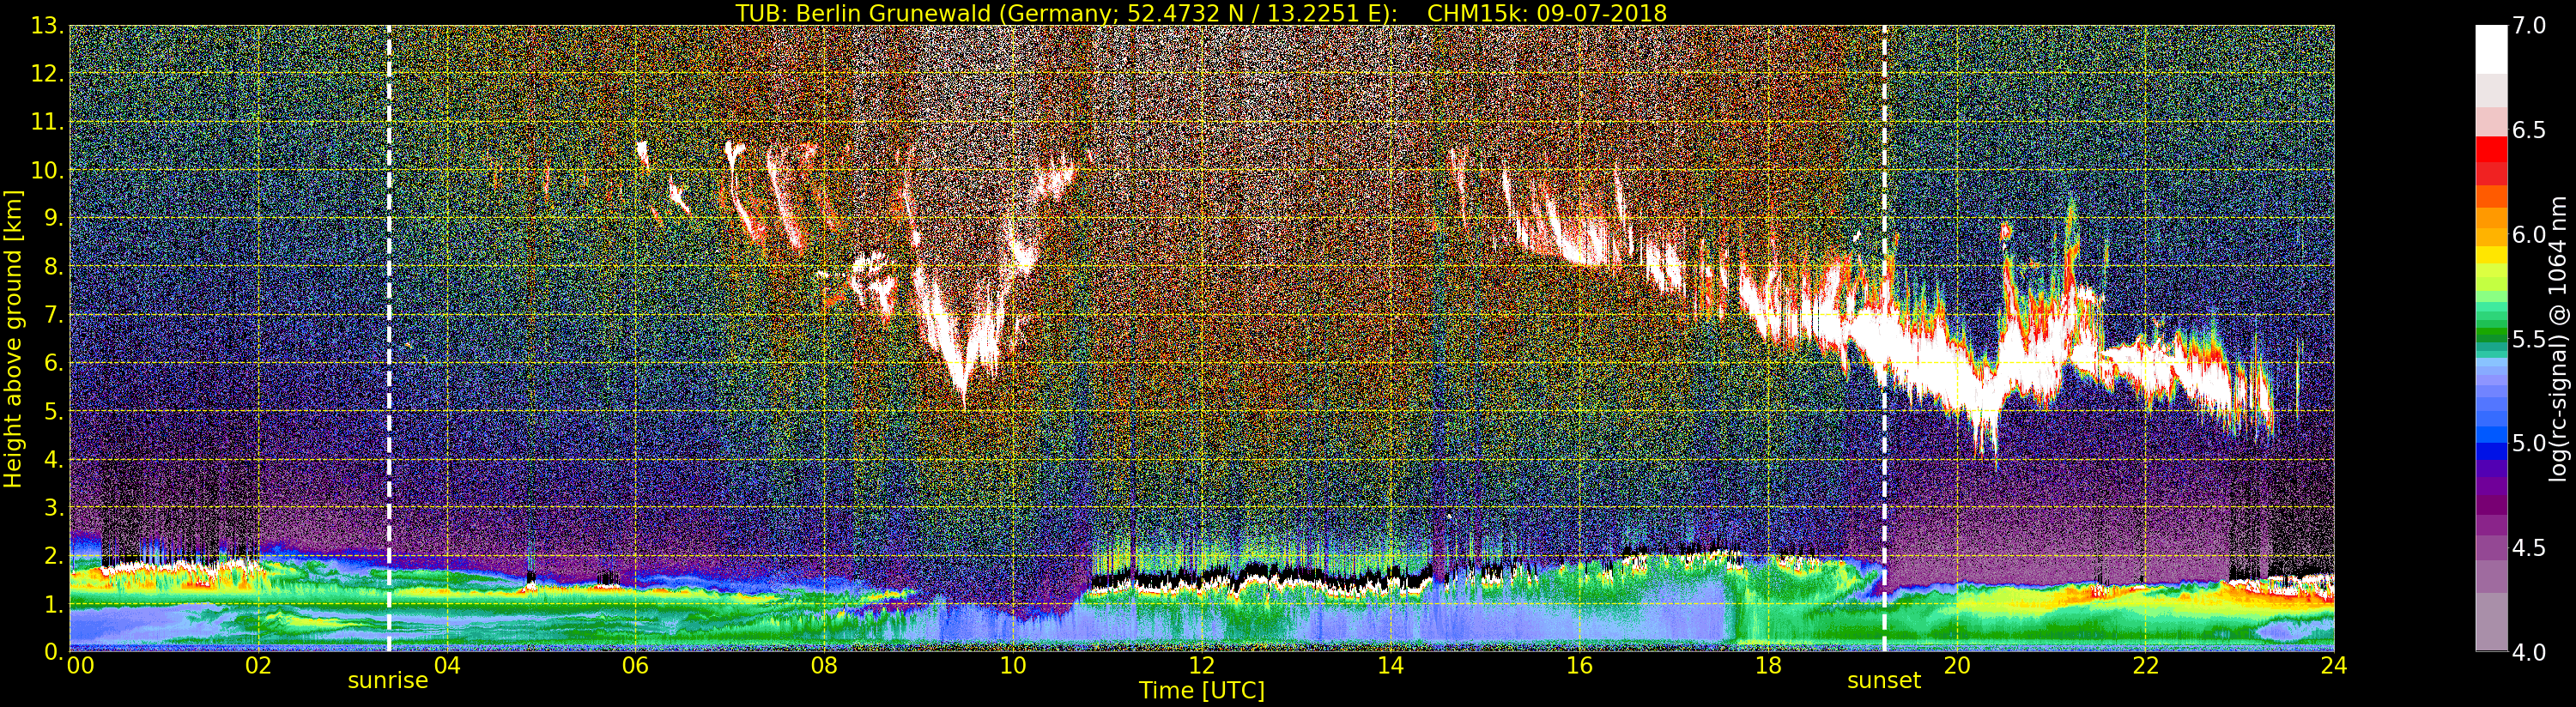Select the white dashed sunset line
Screen dimensions: 2576x707
(1884, 338)
